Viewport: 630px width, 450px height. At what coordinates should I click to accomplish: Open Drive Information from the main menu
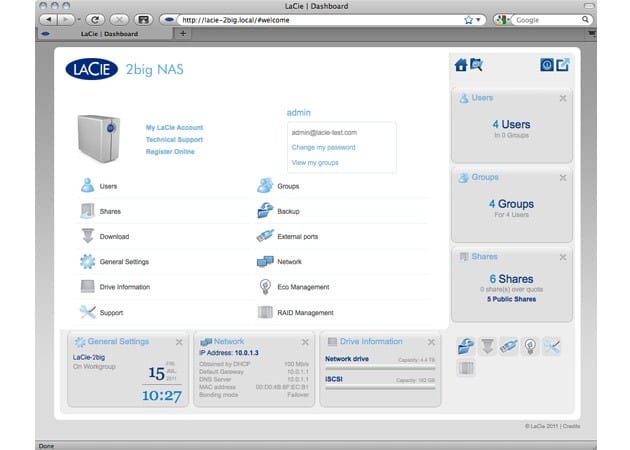[125, 287]
